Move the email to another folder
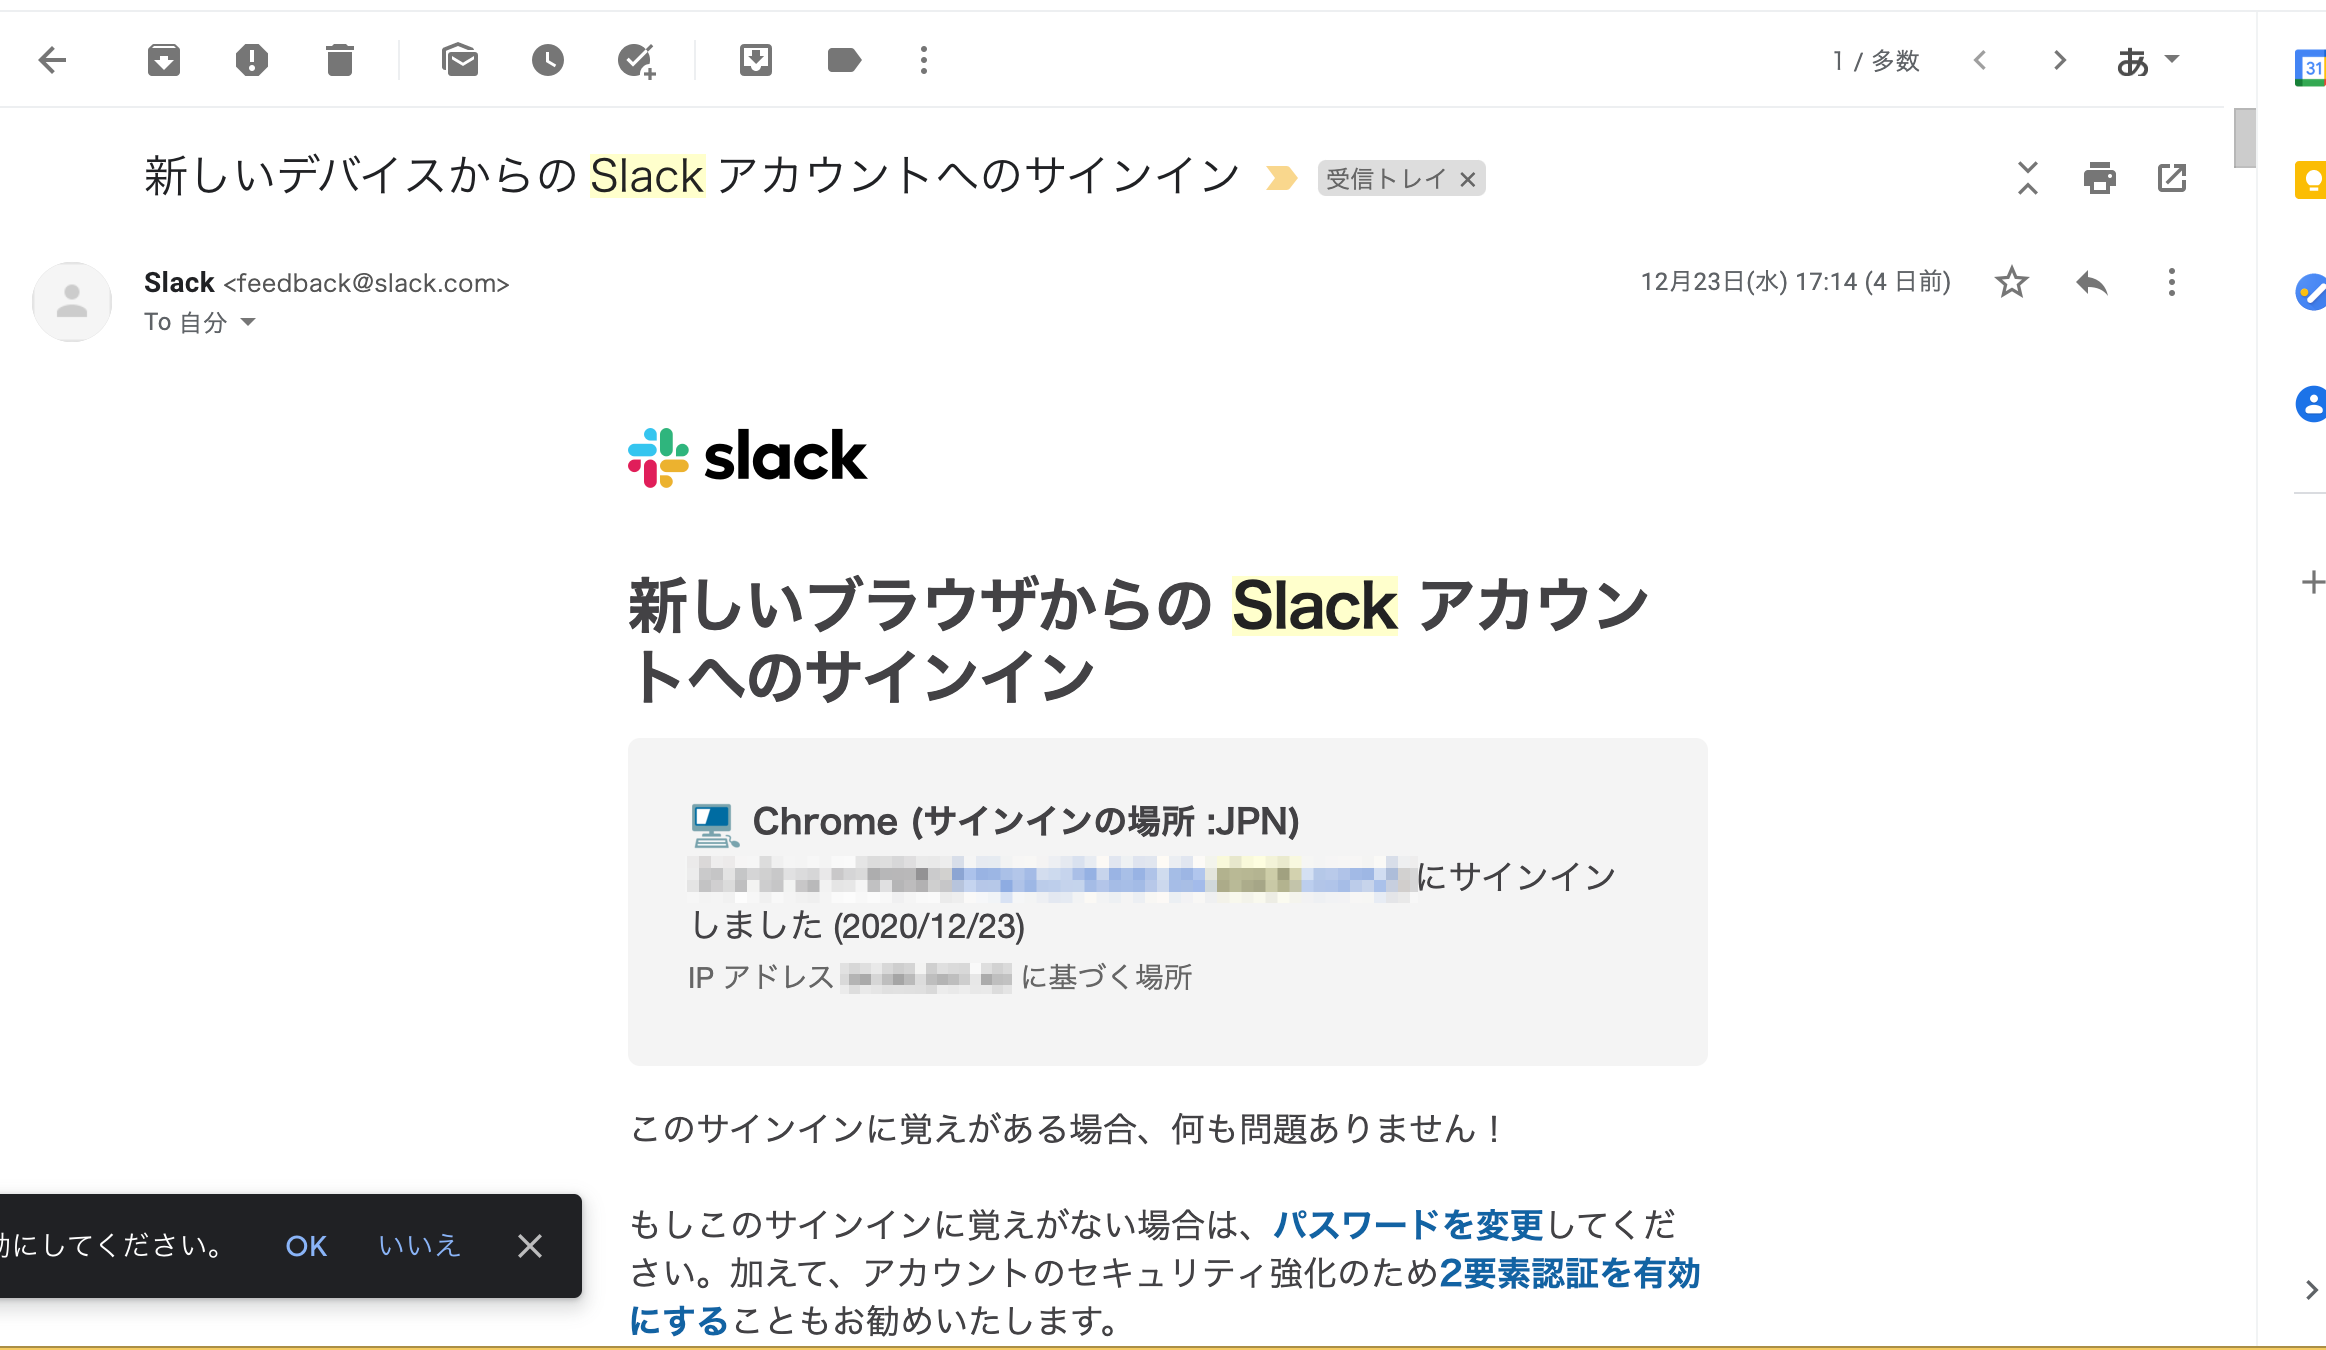2326x1350 pixels. coord(757,59)
